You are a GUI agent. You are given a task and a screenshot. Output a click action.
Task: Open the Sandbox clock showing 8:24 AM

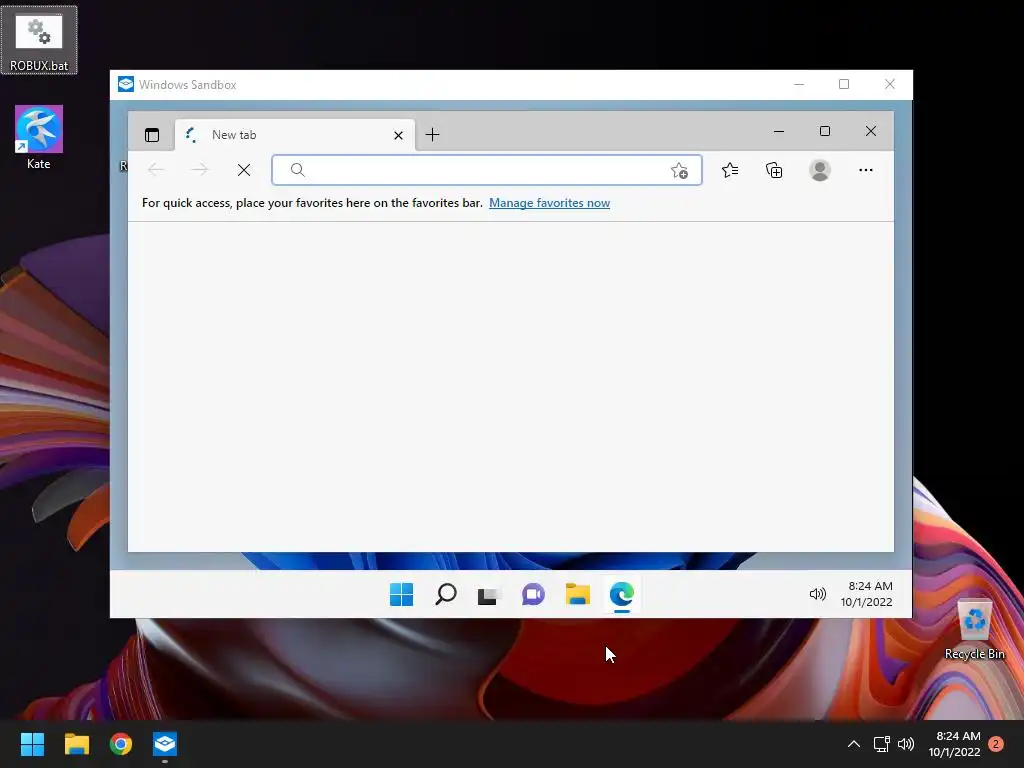[x=867, y=594]
